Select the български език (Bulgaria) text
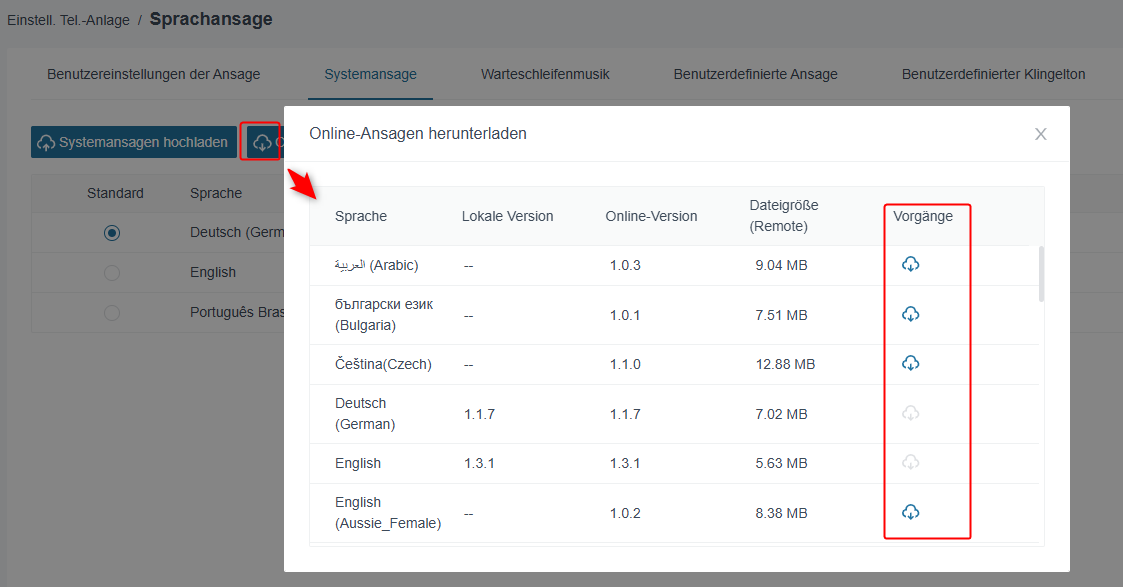The height and width of the screenshot is (587, 1123). click(384, 315)
